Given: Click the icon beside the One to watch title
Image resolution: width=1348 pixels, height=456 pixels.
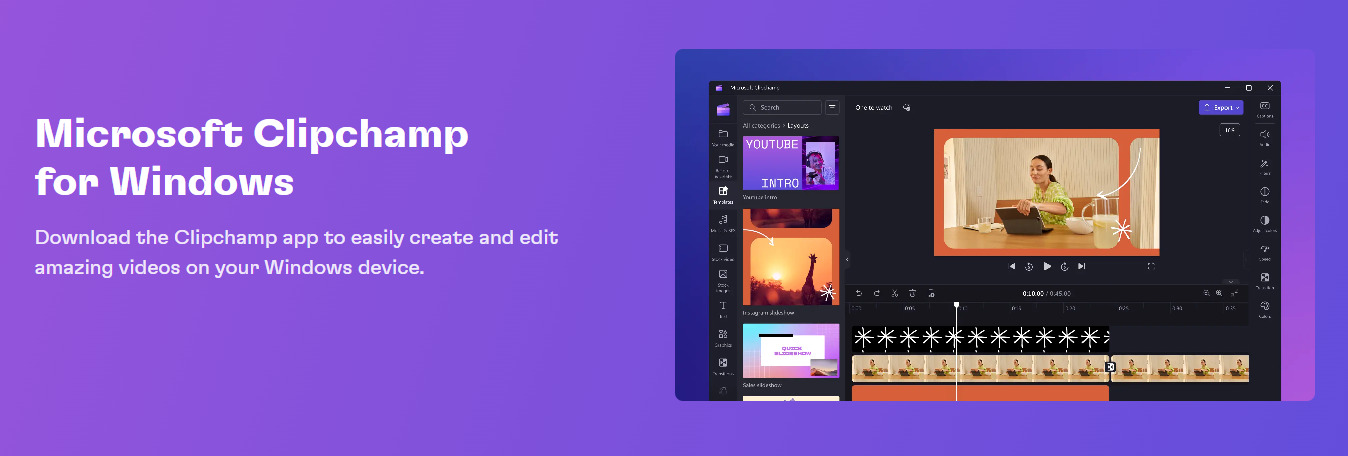Looking at the screenshot, I should click(x=906, y=107).
